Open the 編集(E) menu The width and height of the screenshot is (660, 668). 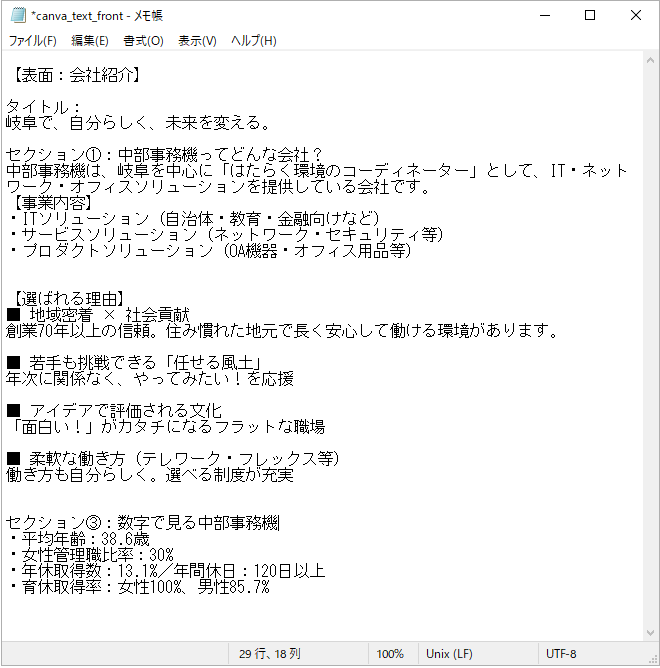[x=89, y=41]
